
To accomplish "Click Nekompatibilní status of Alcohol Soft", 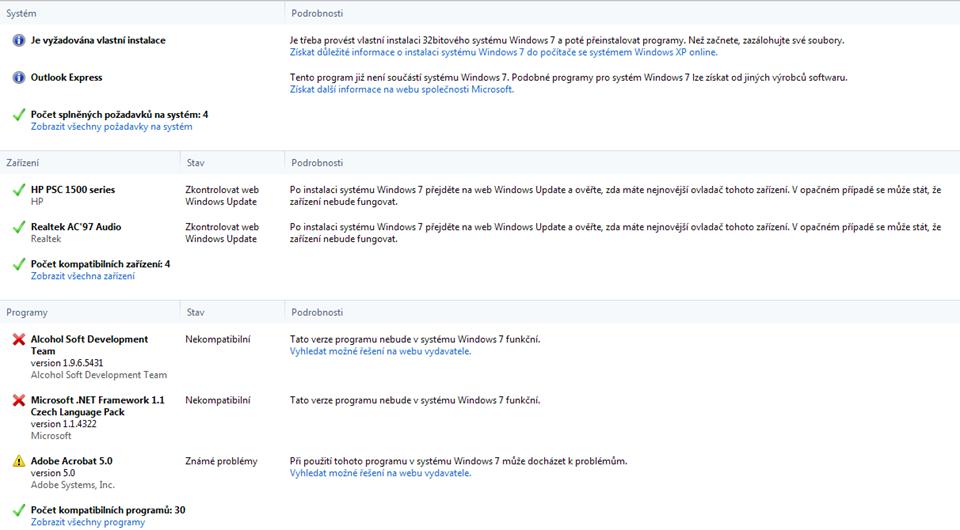I will pyautogui.click(x=218, y=339).
